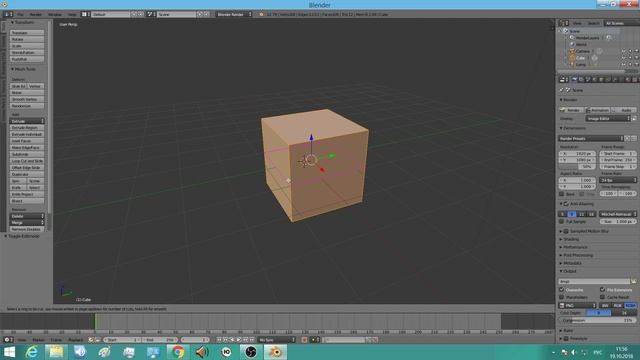Viewport: 640px width, 360px height.
Task: Open the Render menu
Action: [36, 14]
